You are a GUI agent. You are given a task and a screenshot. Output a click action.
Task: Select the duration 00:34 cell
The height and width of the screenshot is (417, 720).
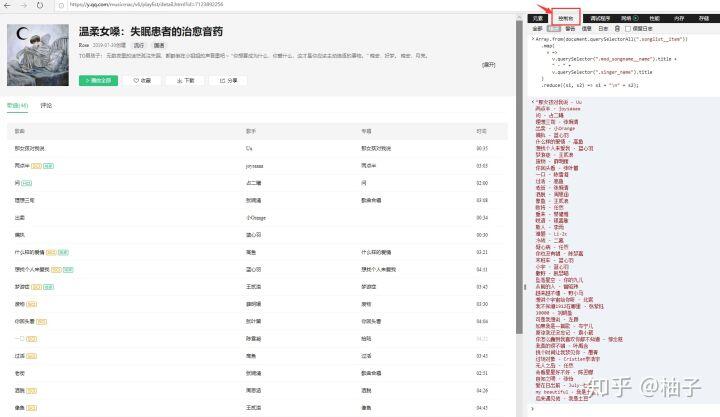[x=482, y=218]
